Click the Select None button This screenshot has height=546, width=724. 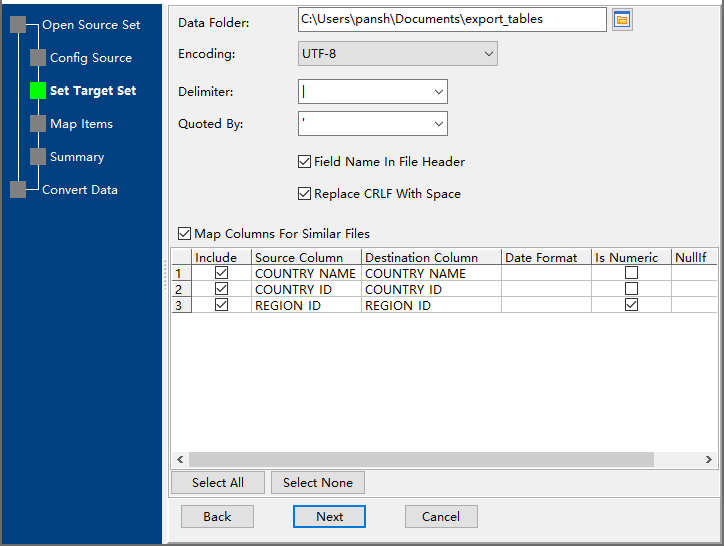coord(317,483)
